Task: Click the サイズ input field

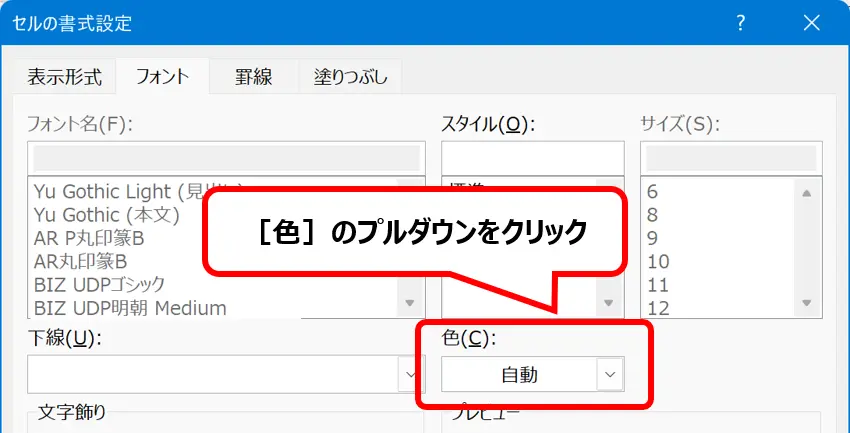Action: tap(731, 158)
